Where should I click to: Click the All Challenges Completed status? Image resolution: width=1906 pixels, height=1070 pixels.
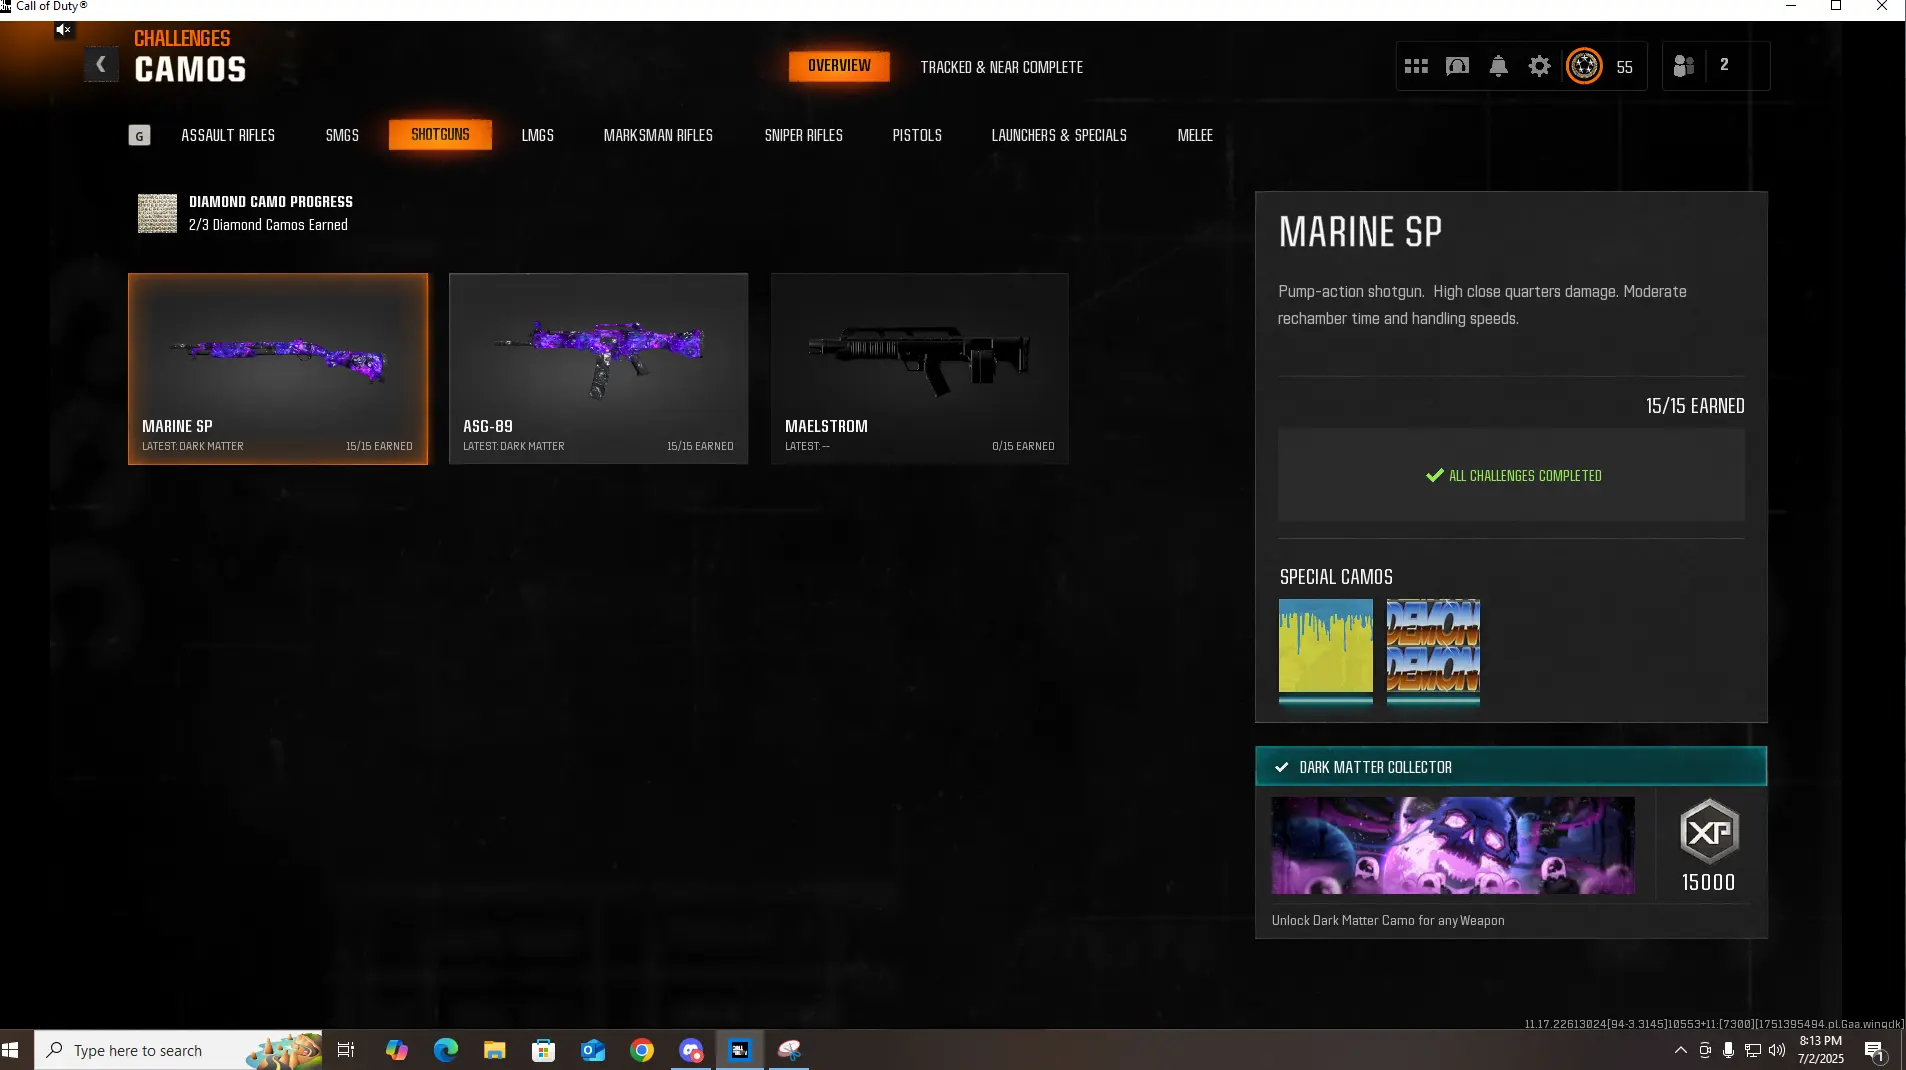pos(1512,476)
